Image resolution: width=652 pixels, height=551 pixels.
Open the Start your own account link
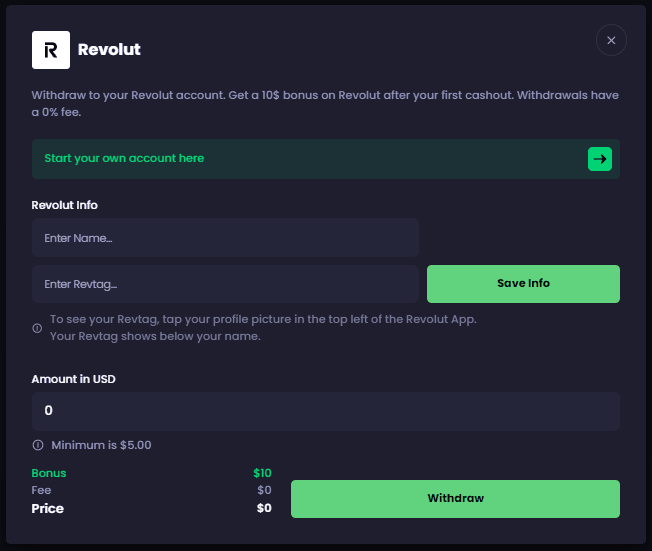124,159
